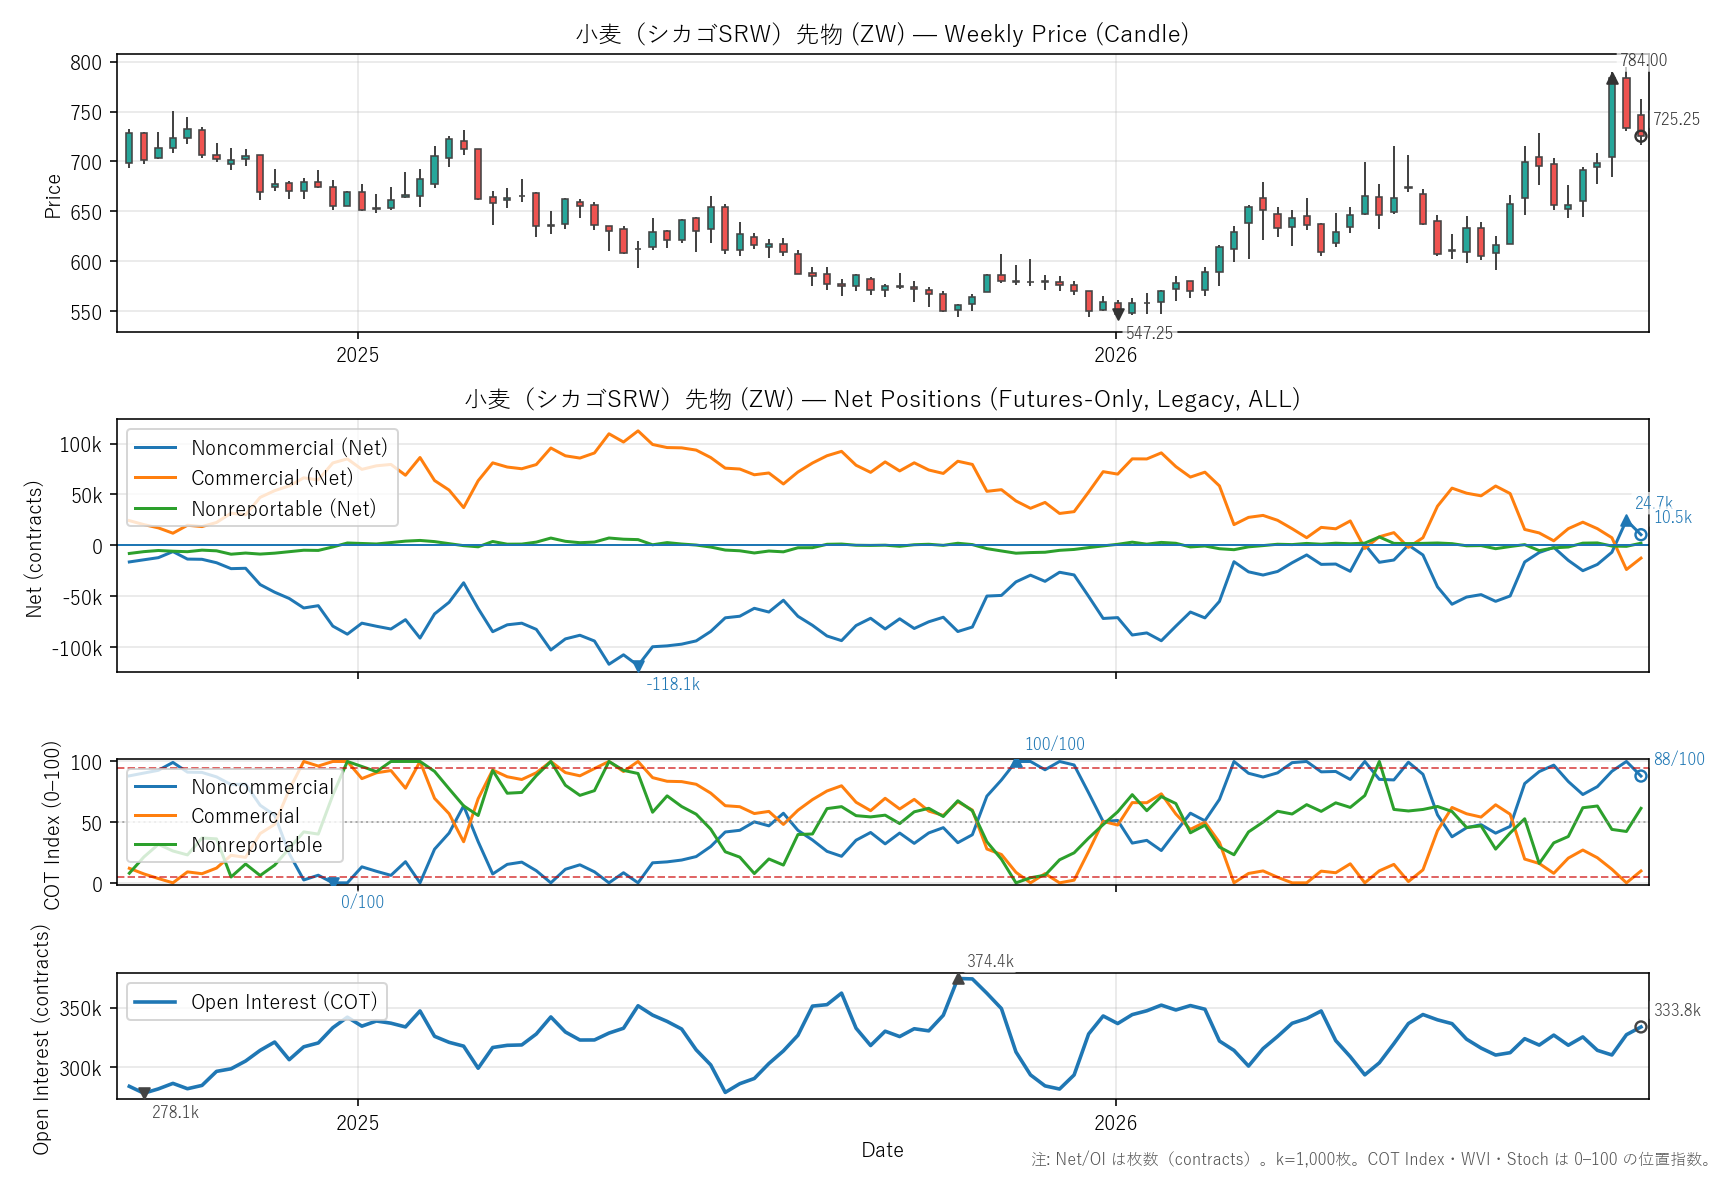
Task: Click the 24.7k net position peak label
Action: tap(1653, 503)
